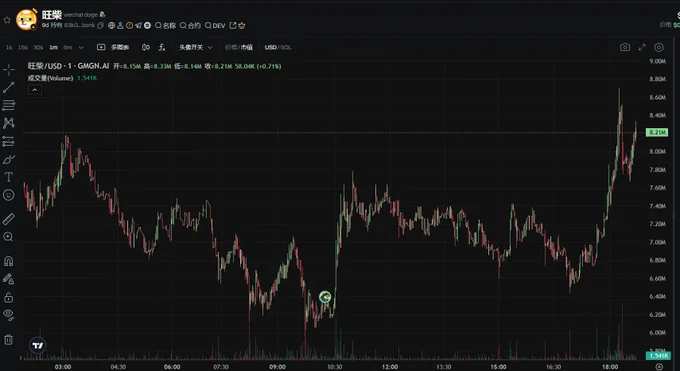Select the Text annotation tool
Viewport: 680px width, 371px height.
pyautogui.click(x=9, y=177)
